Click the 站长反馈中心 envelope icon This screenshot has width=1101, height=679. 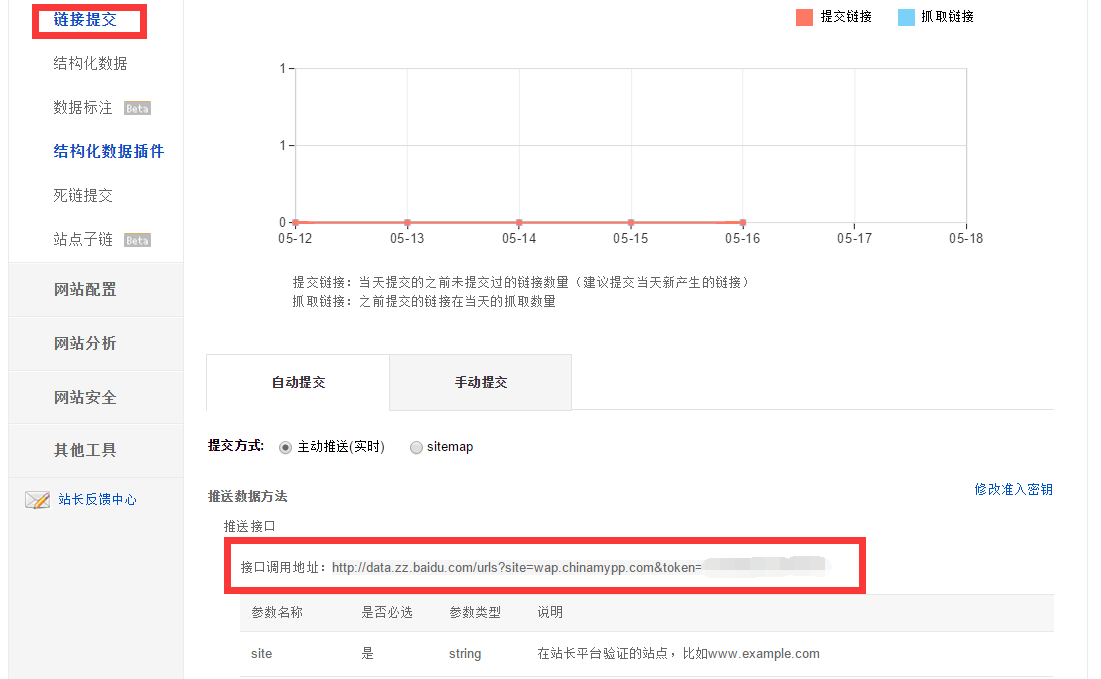[x=37, y=499]
